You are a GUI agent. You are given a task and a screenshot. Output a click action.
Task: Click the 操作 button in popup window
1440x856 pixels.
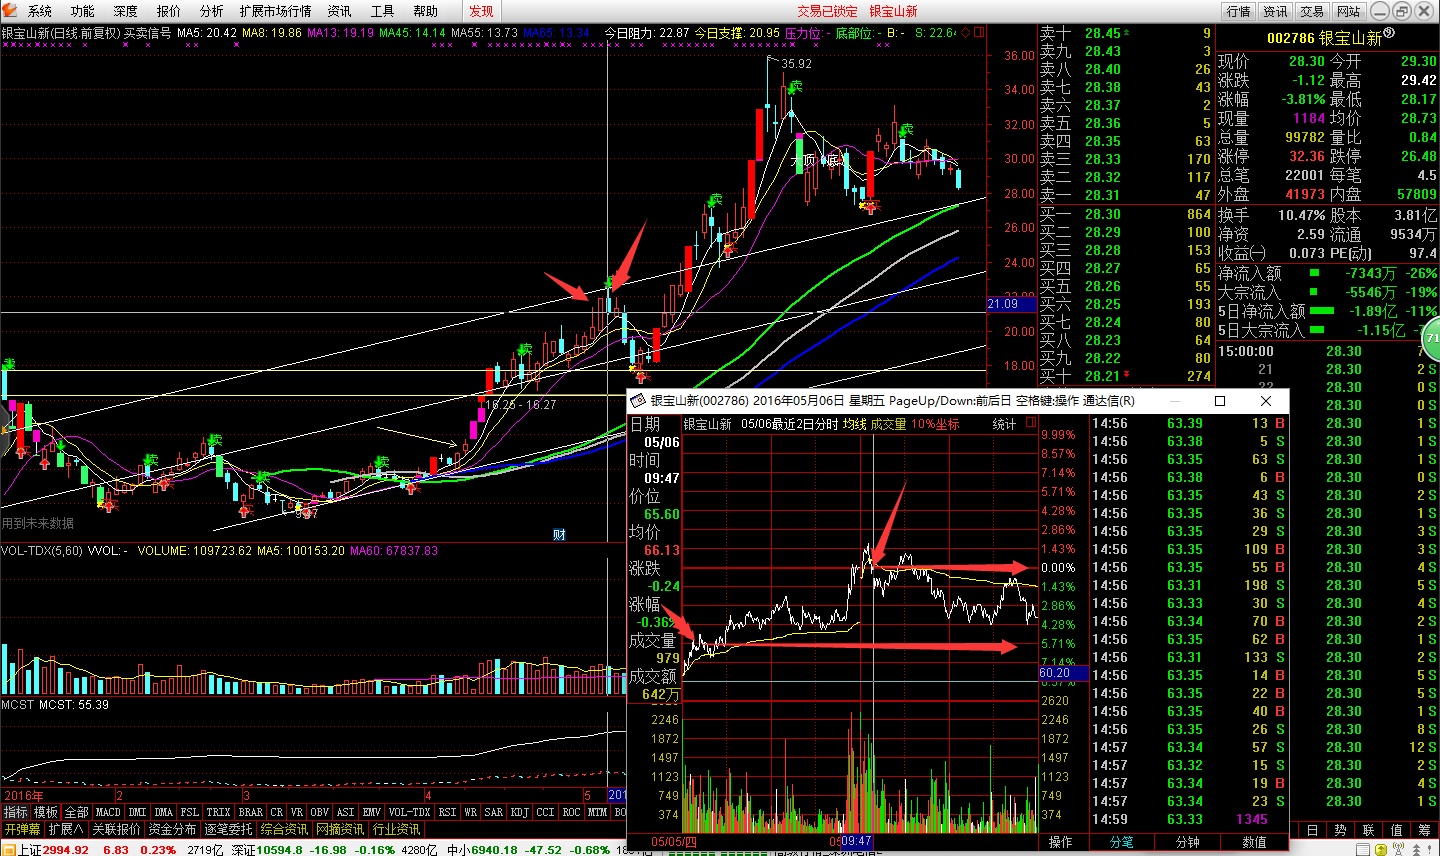[1060, 843]
